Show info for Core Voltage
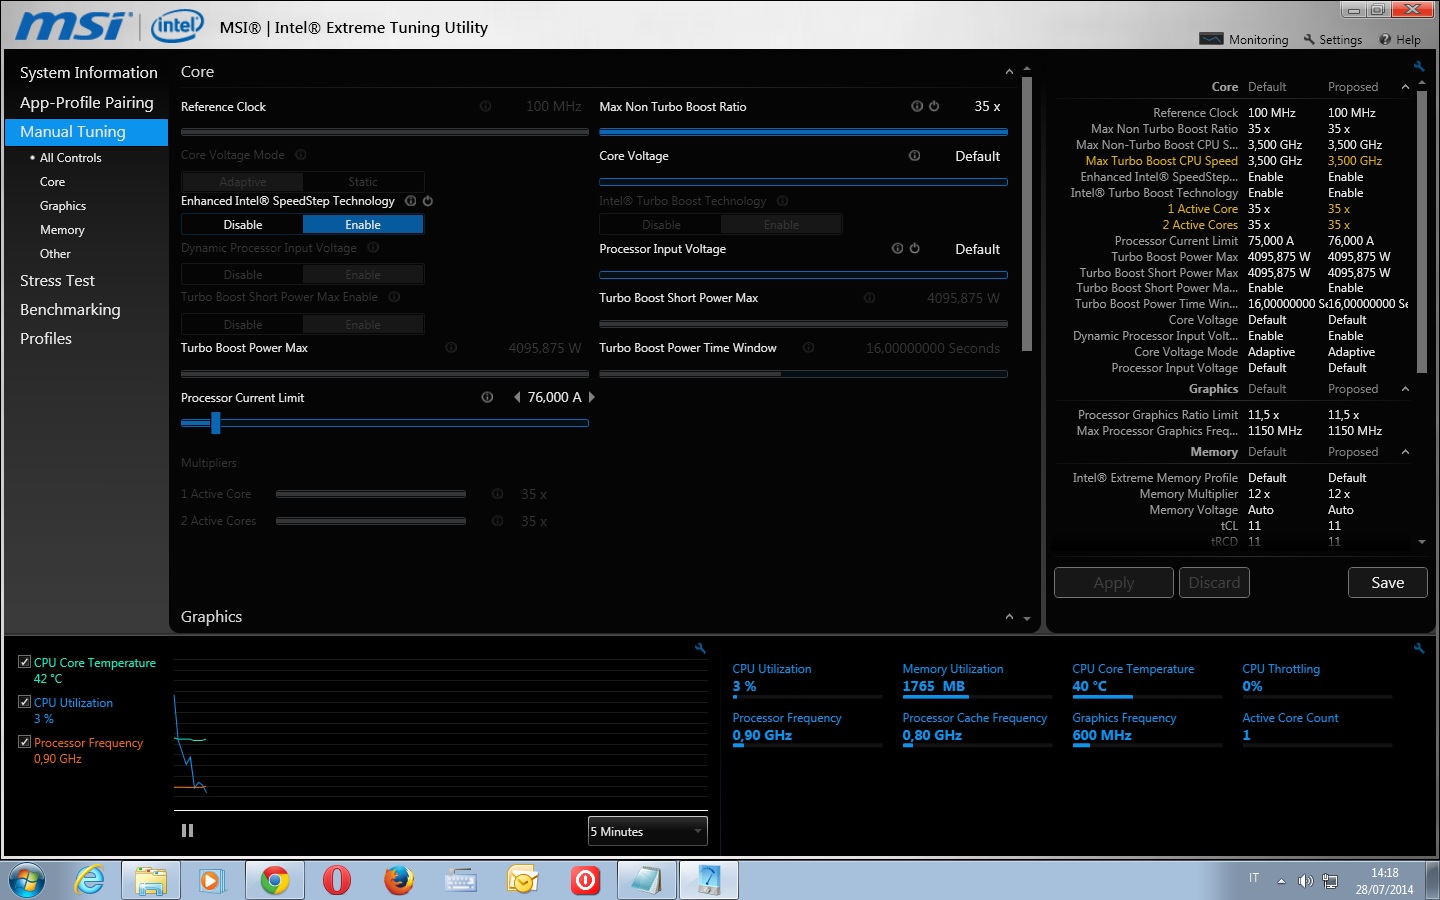1440x900 pixels. click(914, 156)
